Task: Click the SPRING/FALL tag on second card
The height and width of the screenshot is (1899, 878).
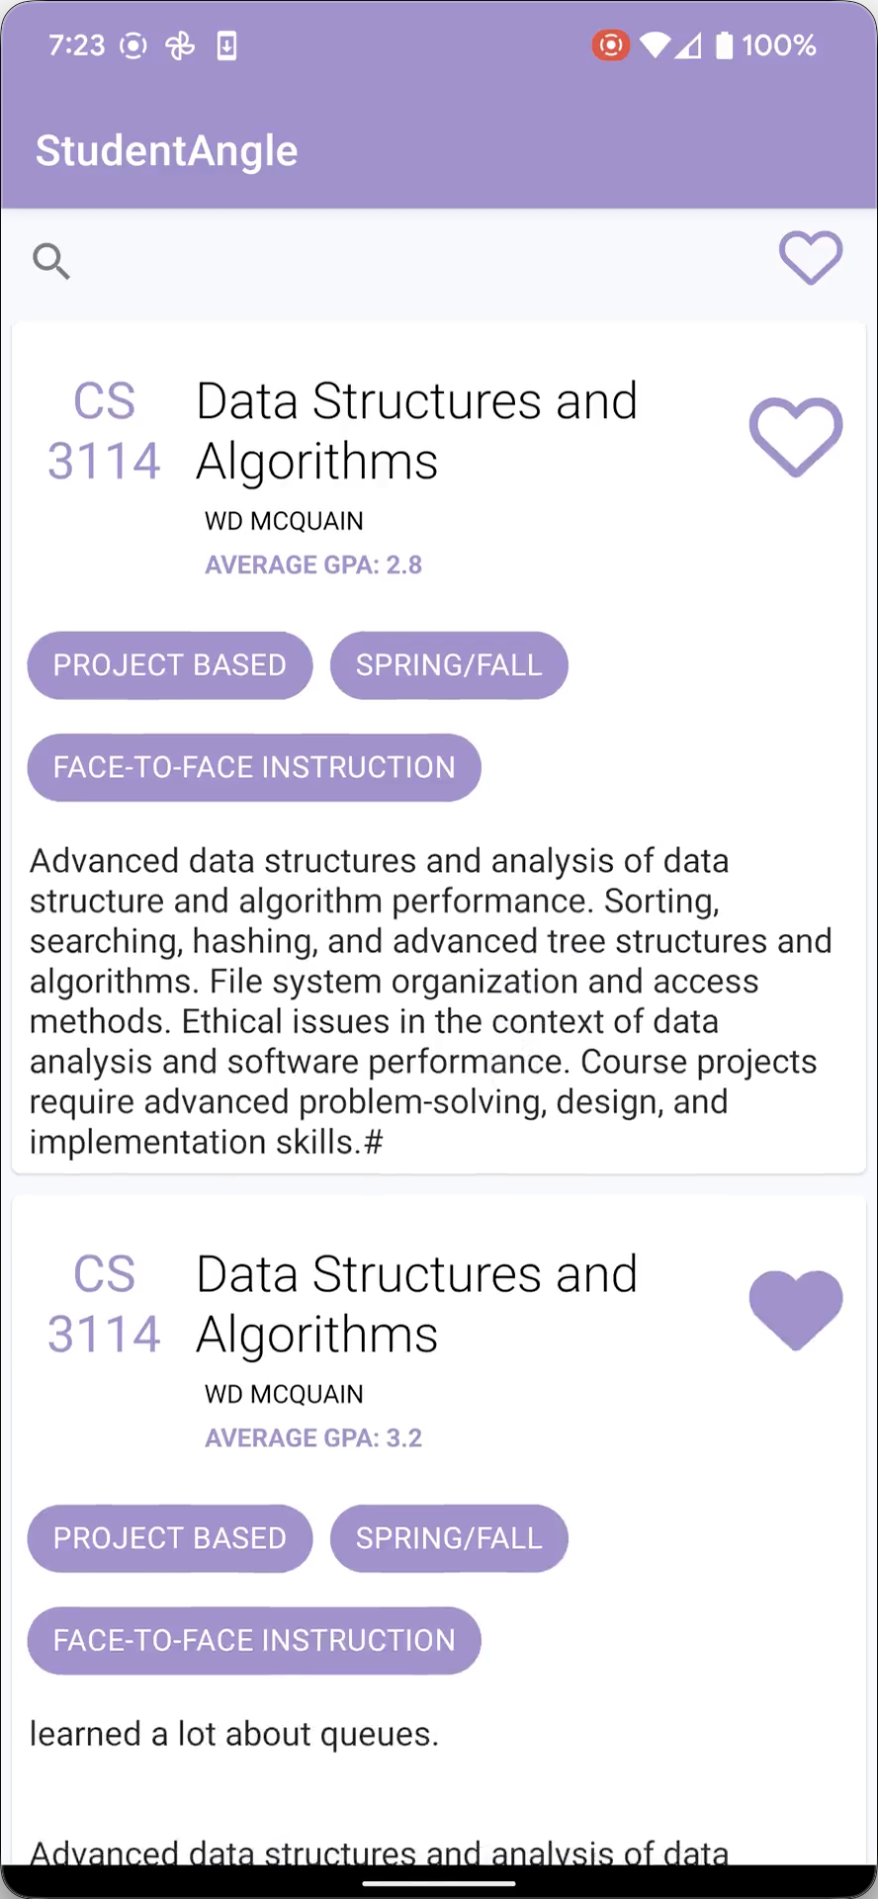Action: [x=448, y=1538]
